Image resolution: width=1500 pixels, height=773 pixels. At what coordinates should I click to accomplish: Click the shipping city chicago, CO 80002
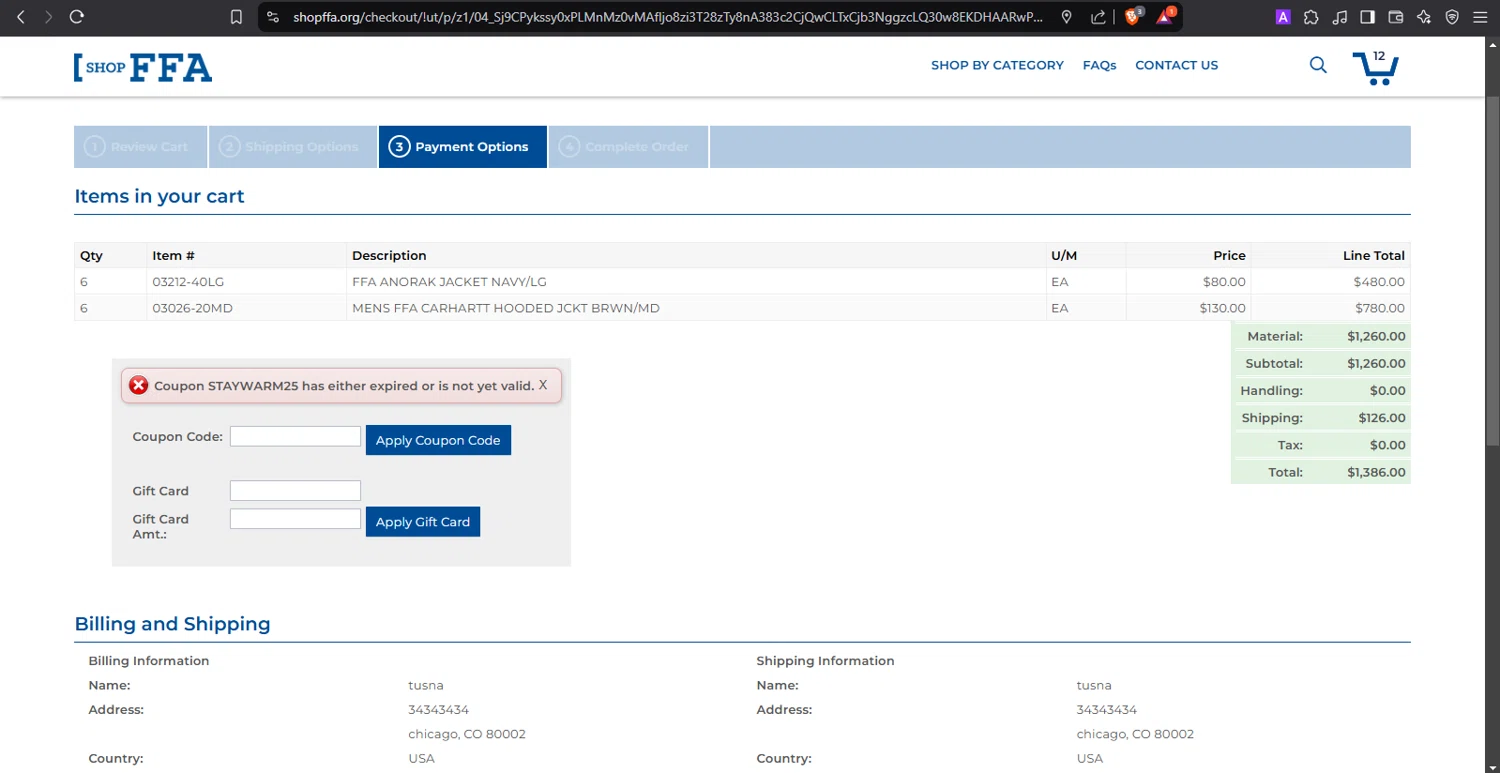[1135, 734]
